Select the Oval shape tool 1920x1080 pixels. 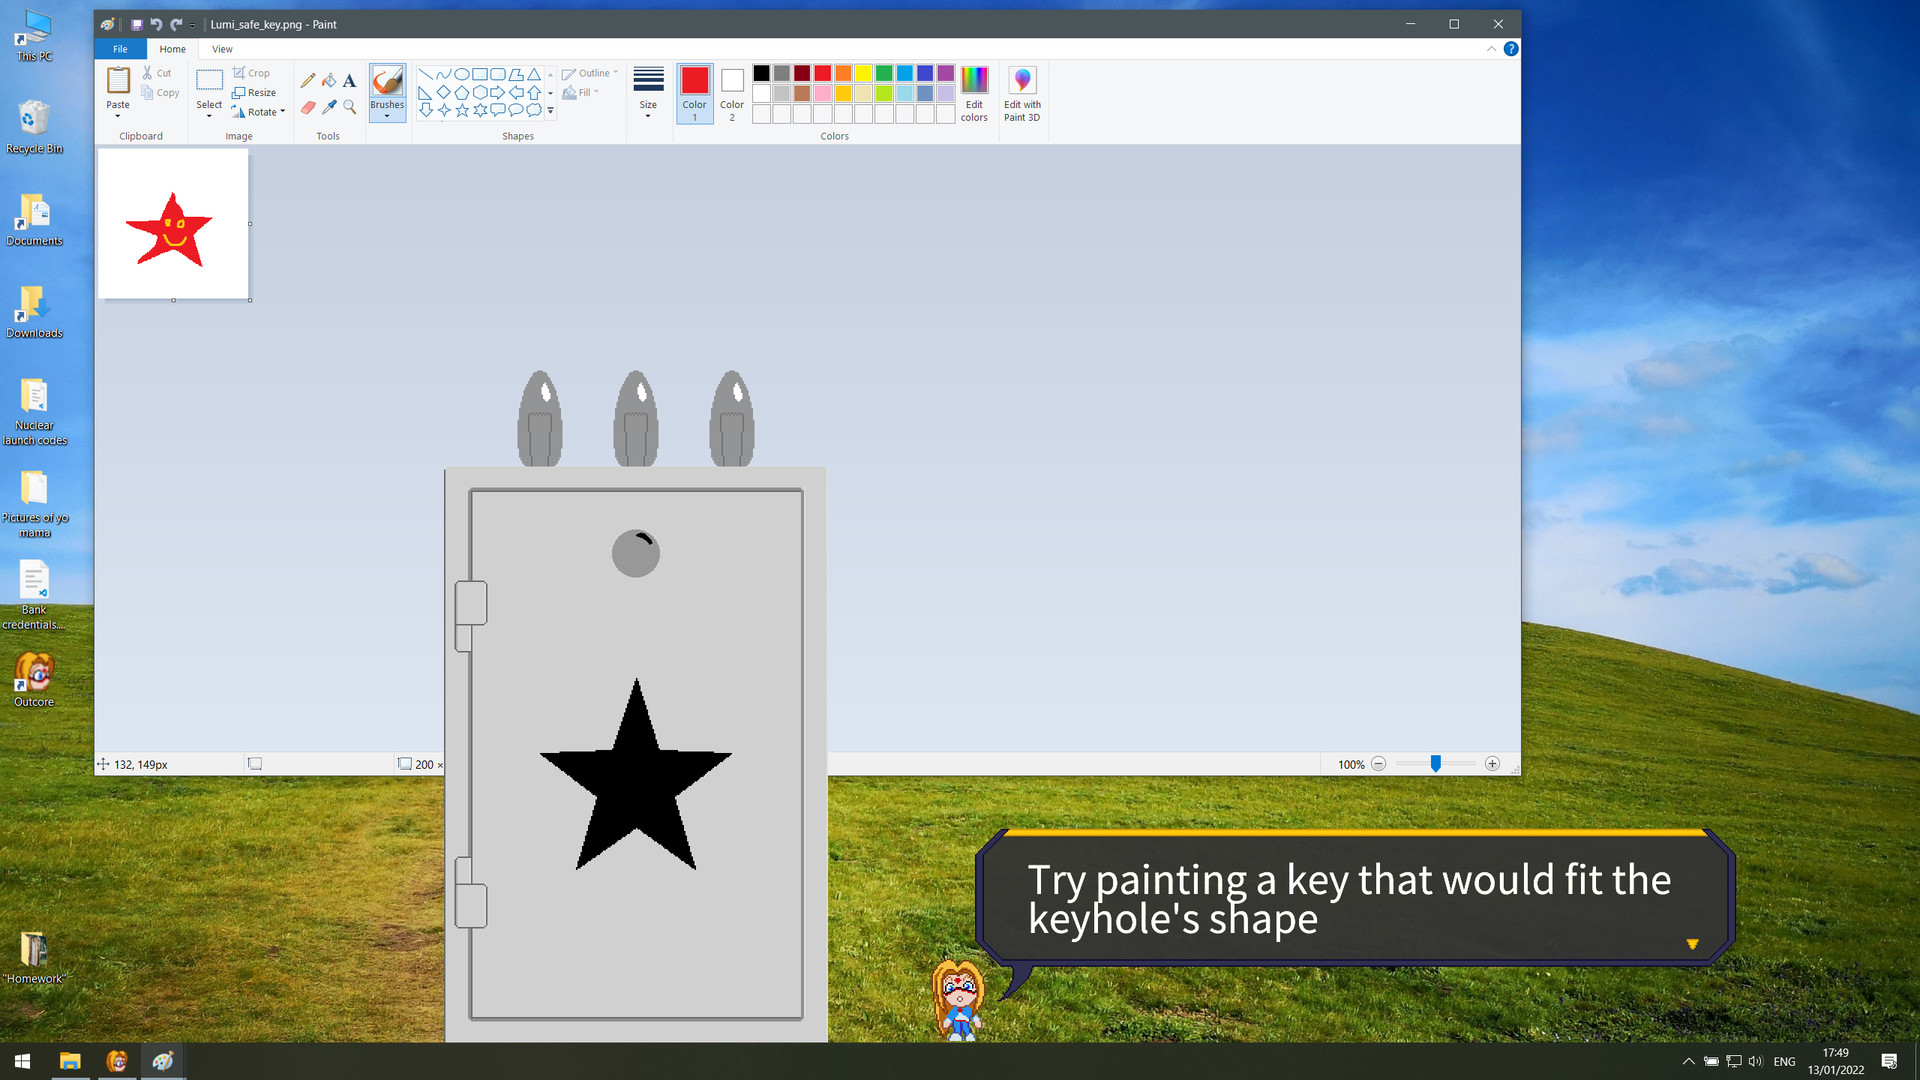pyautogui.click(x=461, y=73)
